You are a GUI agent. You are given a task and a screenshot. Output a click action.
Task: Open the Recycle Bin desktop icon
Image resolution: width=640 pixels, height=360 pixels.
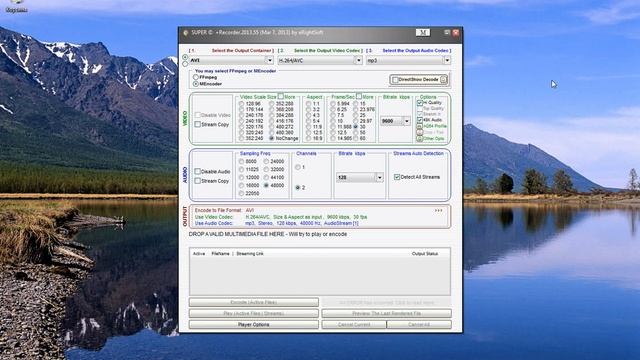16,6
